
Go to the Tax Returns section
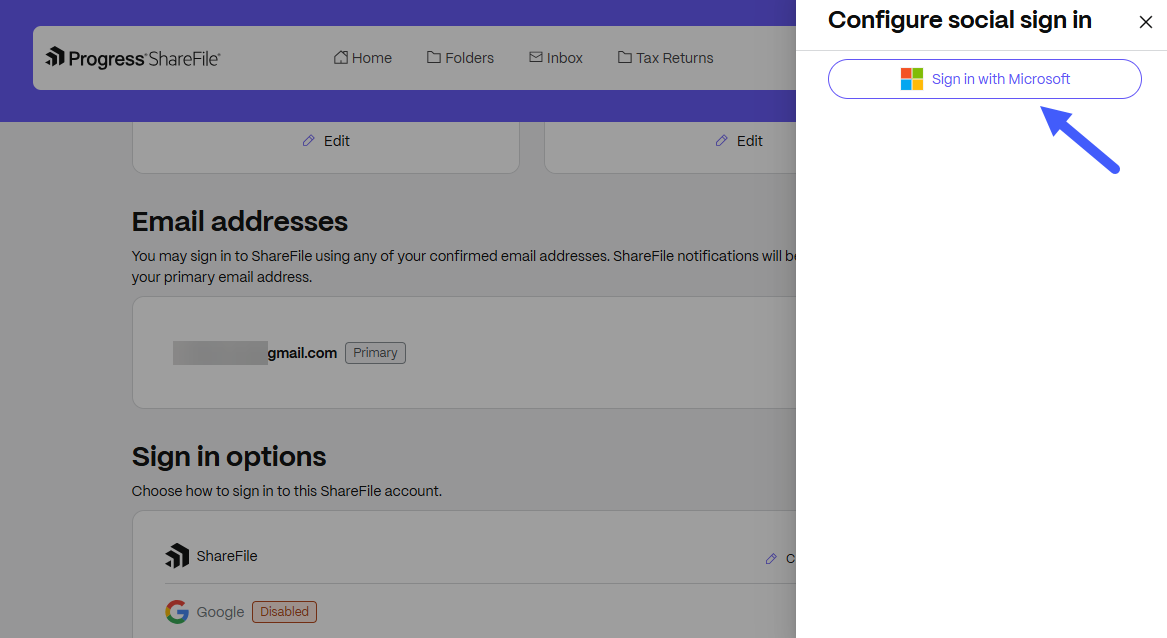tap(665, 58)
